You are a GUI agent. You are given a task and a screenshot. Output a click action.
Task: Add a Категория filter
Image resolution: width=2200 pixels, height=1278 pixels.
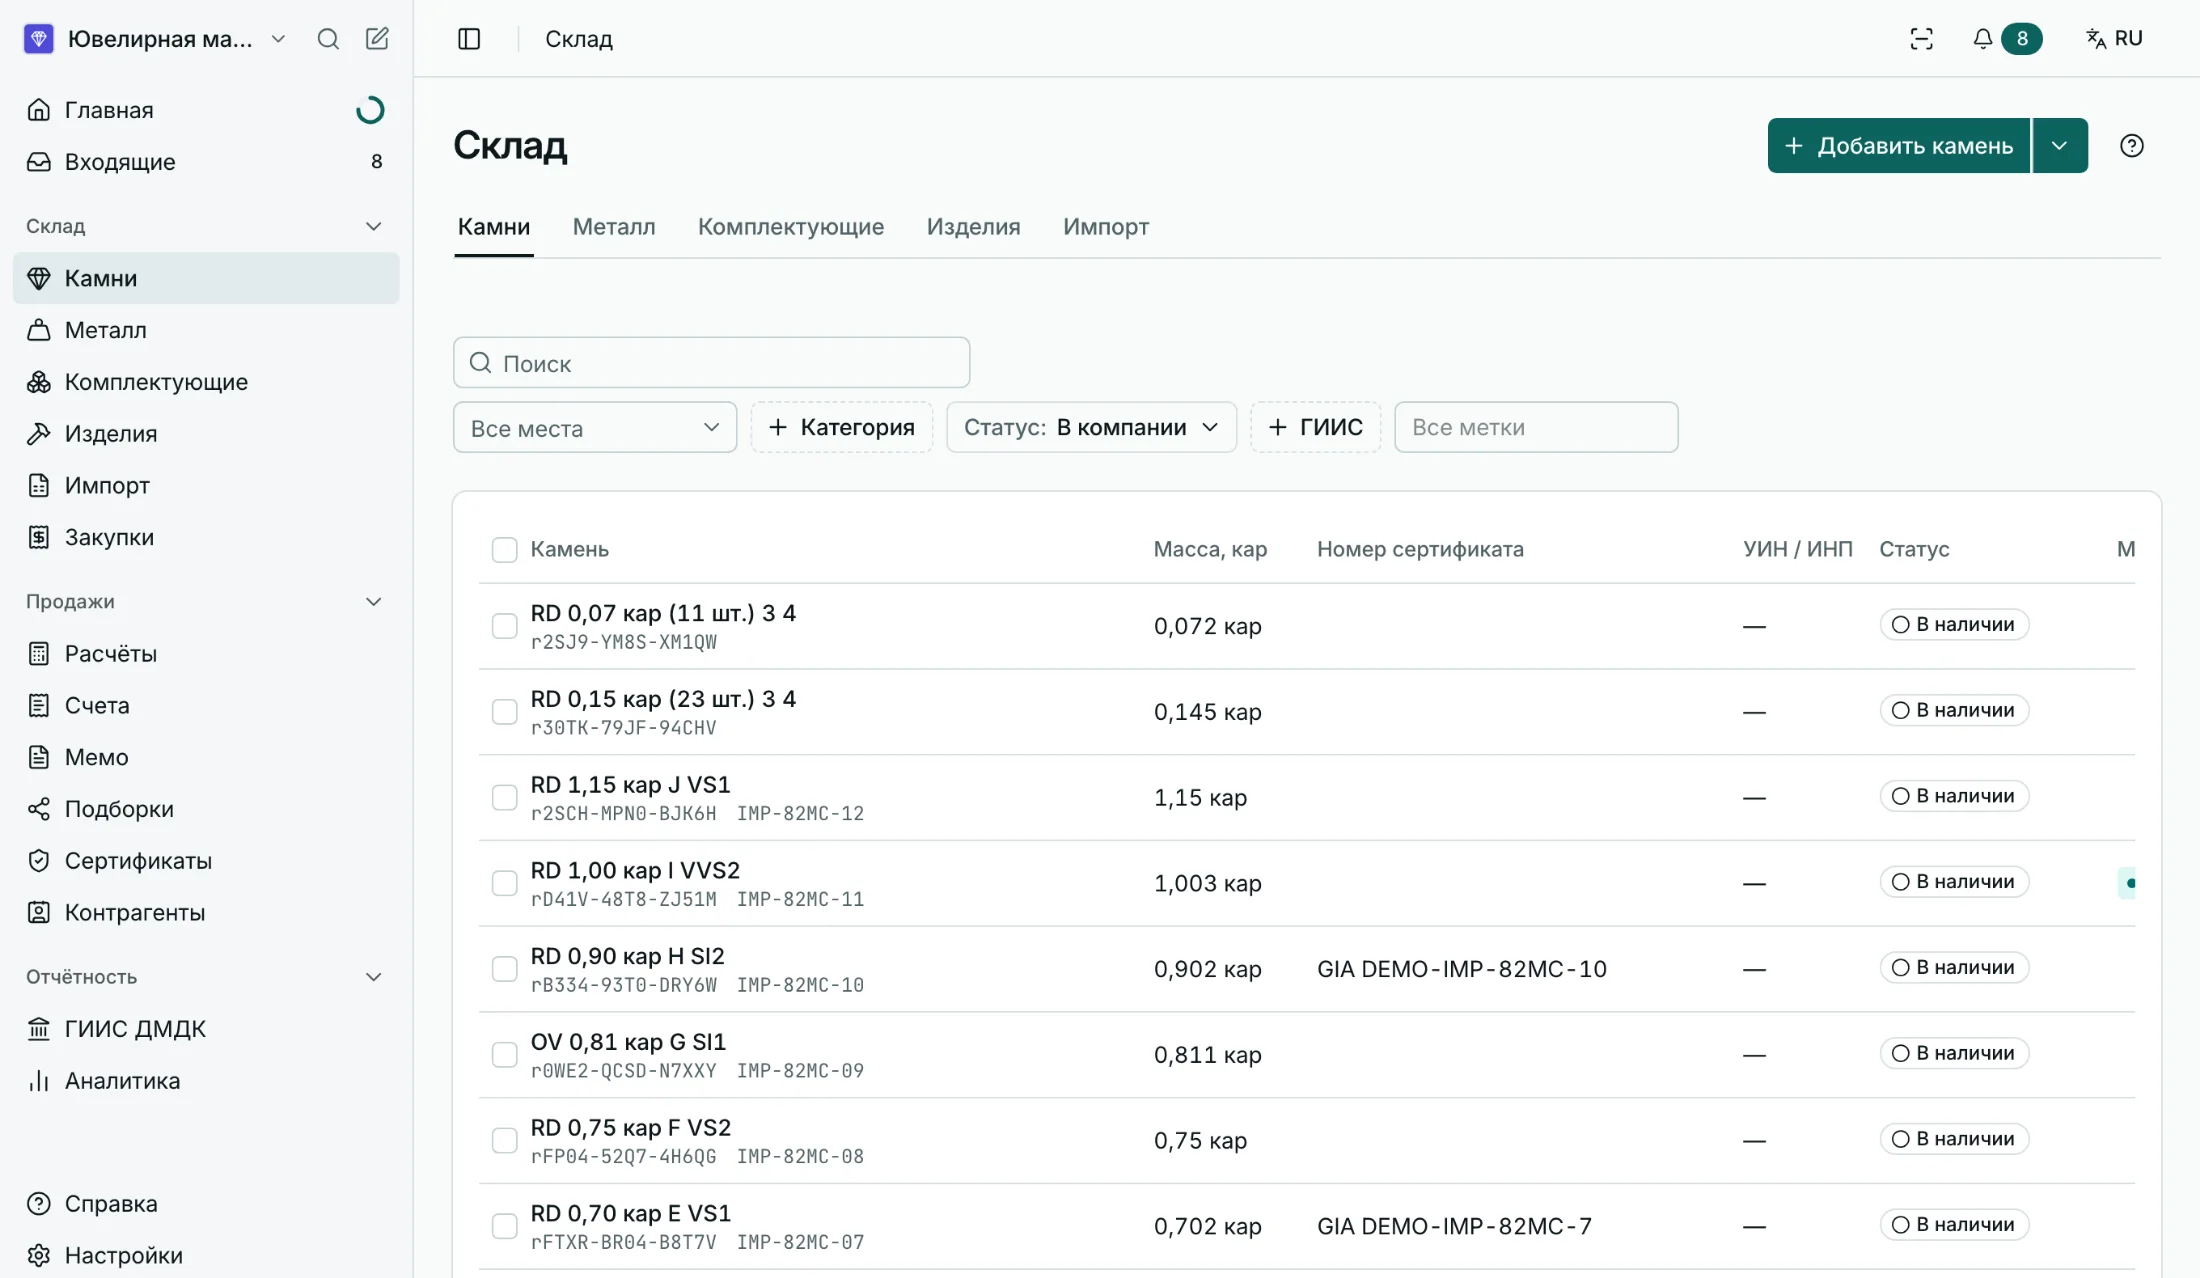pyautogui.click(x=841, y=428)
